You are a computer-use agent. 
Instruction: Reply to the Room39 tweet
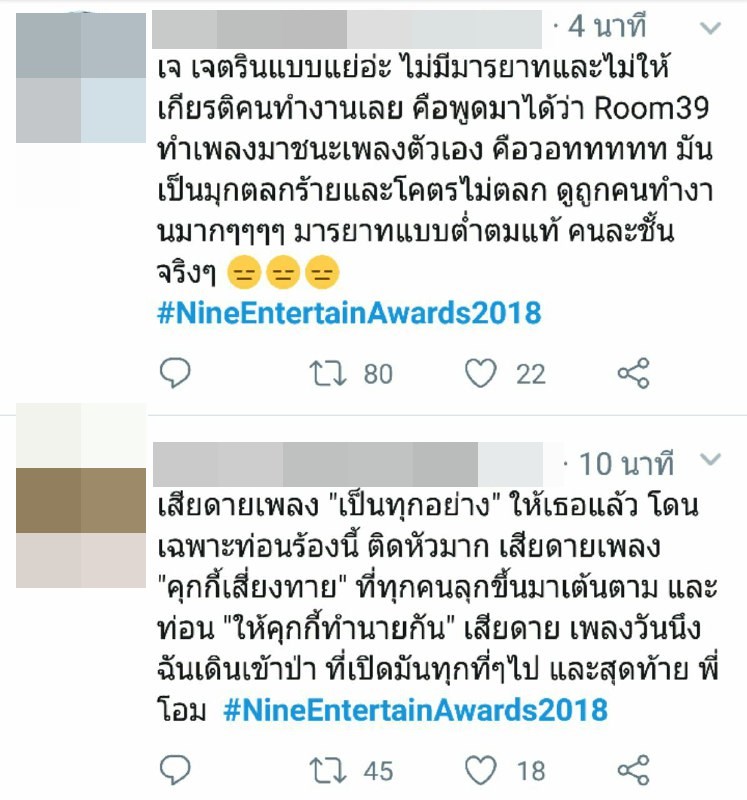coord(175,373)
